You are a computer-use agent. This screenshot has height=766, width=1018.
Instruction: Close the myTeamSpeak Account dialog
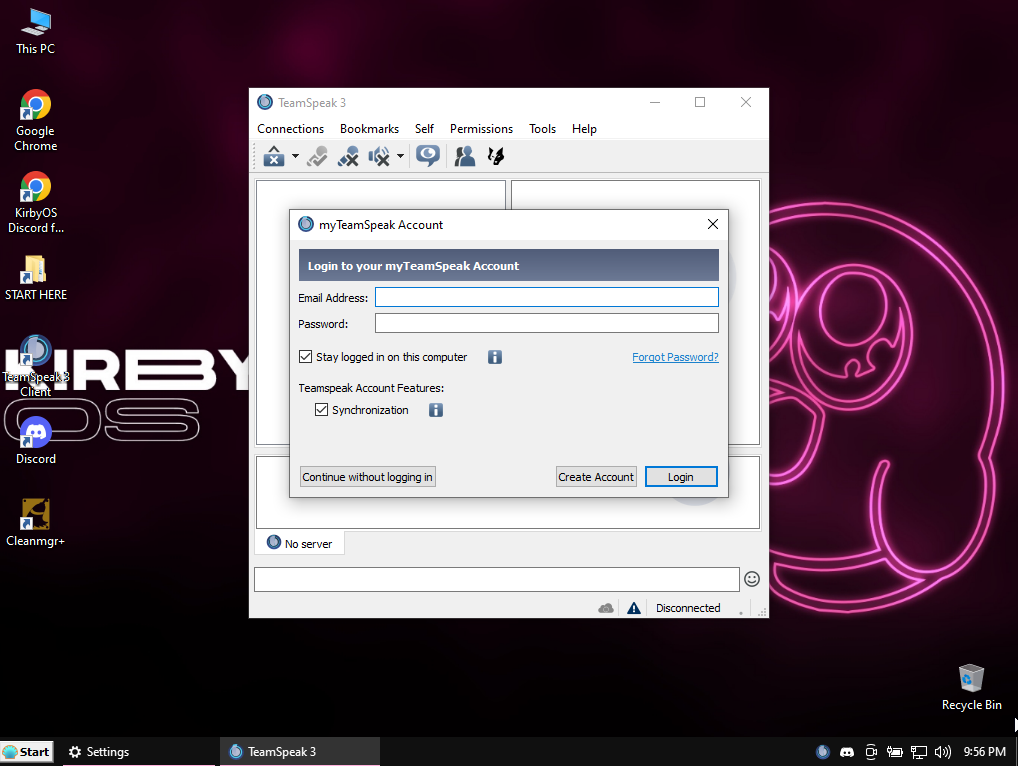tap(712, 224)
